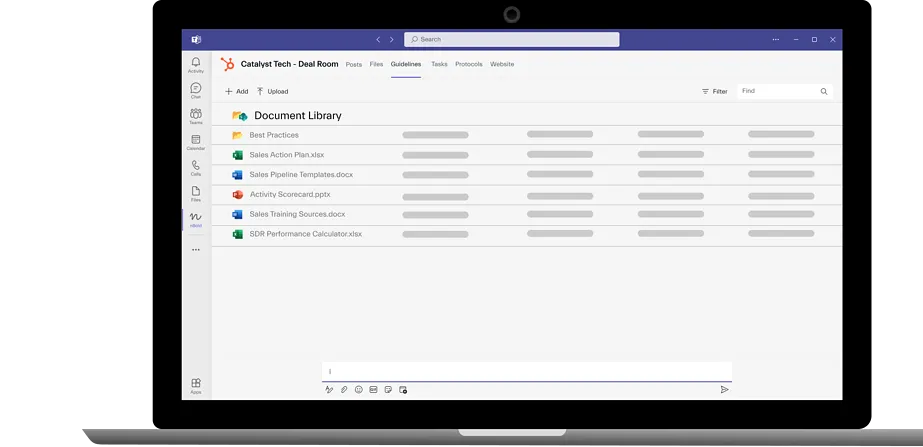The image size is (923, 447).
Task: Open the Calendar sidebar icon
Action: click(x=196, y=142)
